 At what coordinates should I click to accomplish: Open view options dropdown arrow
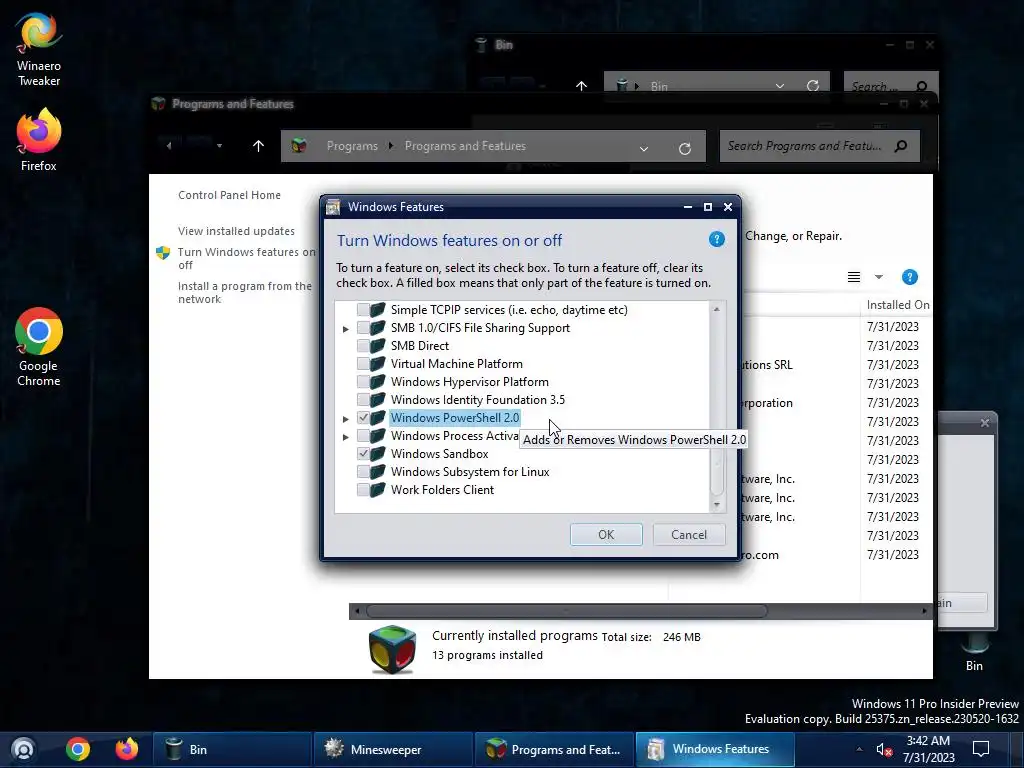coord(879,277)
